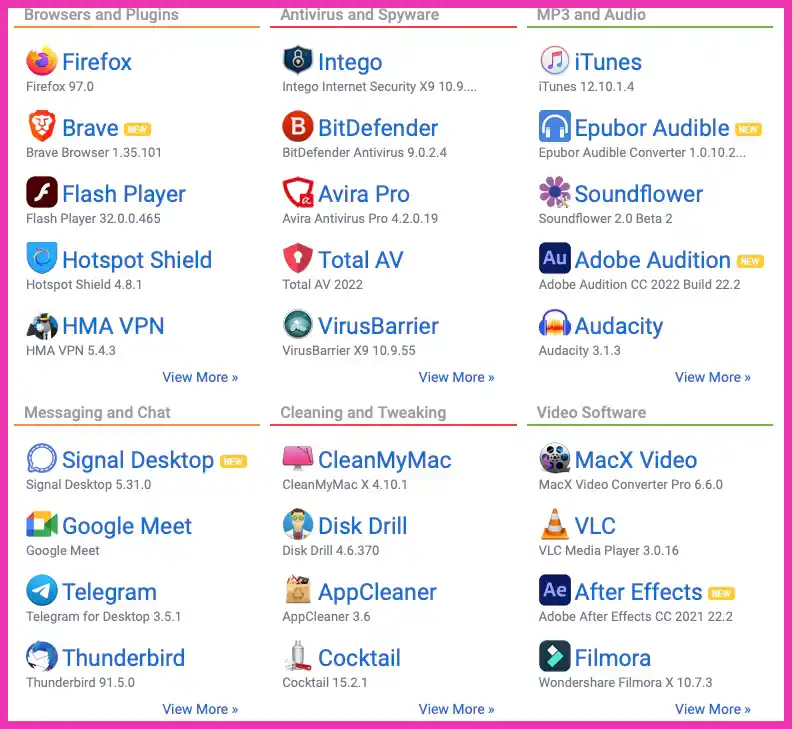Open the Firefox download link

point(96,62)
